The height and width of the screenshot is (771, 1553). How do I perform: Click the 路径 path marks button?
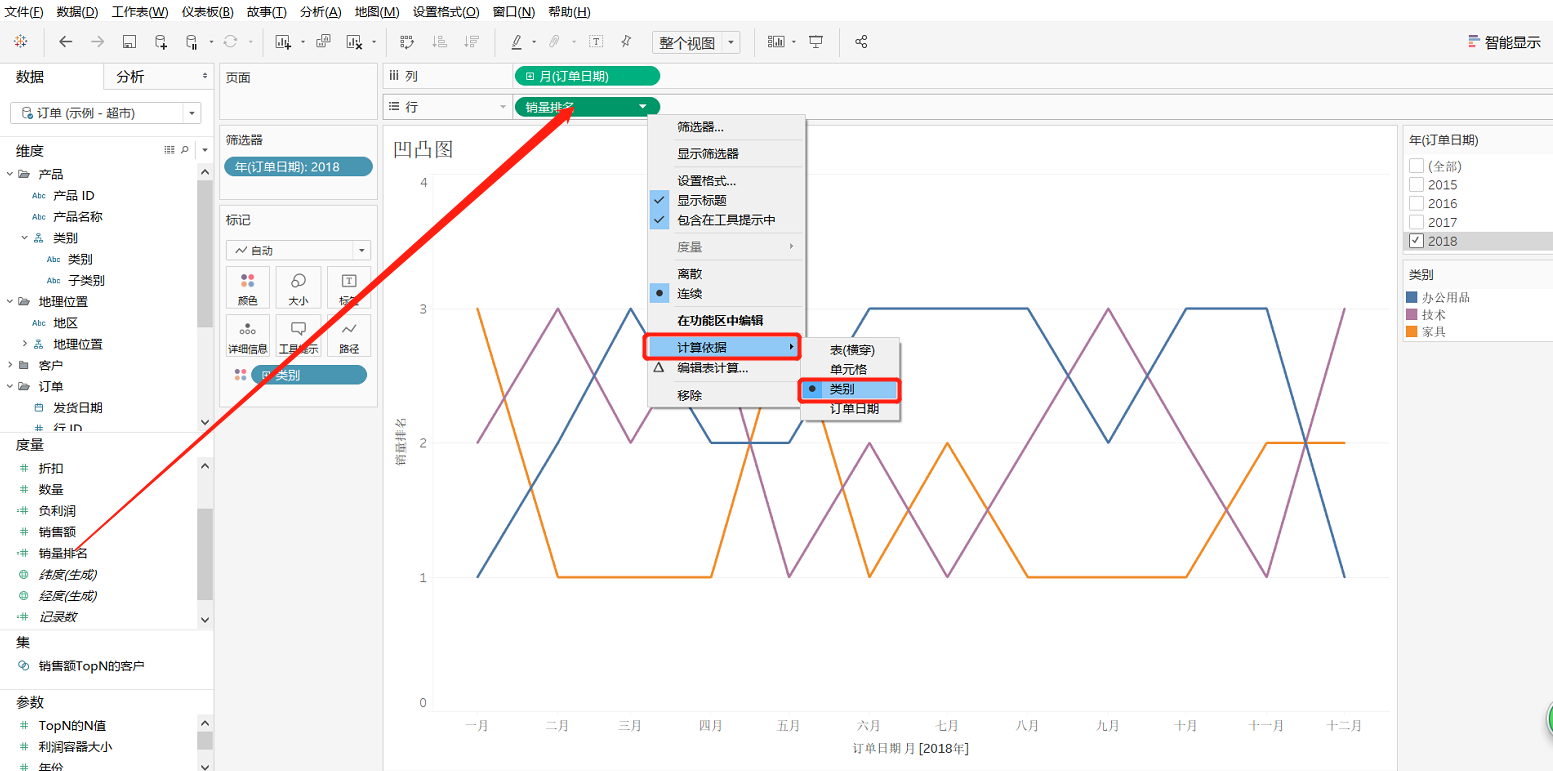(x=349, y=336)
